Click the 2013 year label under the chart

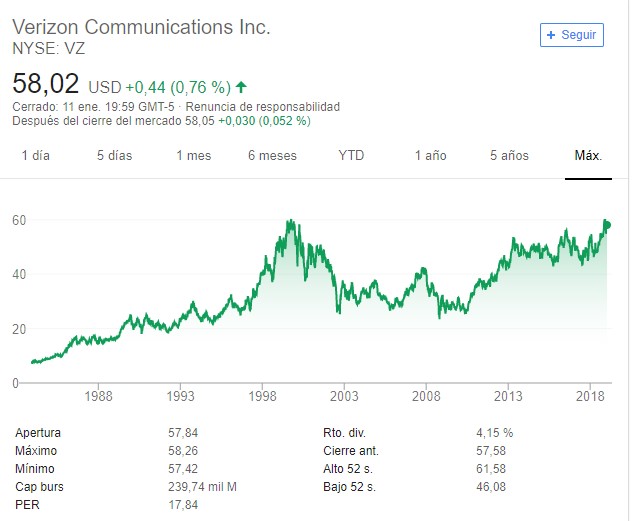point(508,396)
